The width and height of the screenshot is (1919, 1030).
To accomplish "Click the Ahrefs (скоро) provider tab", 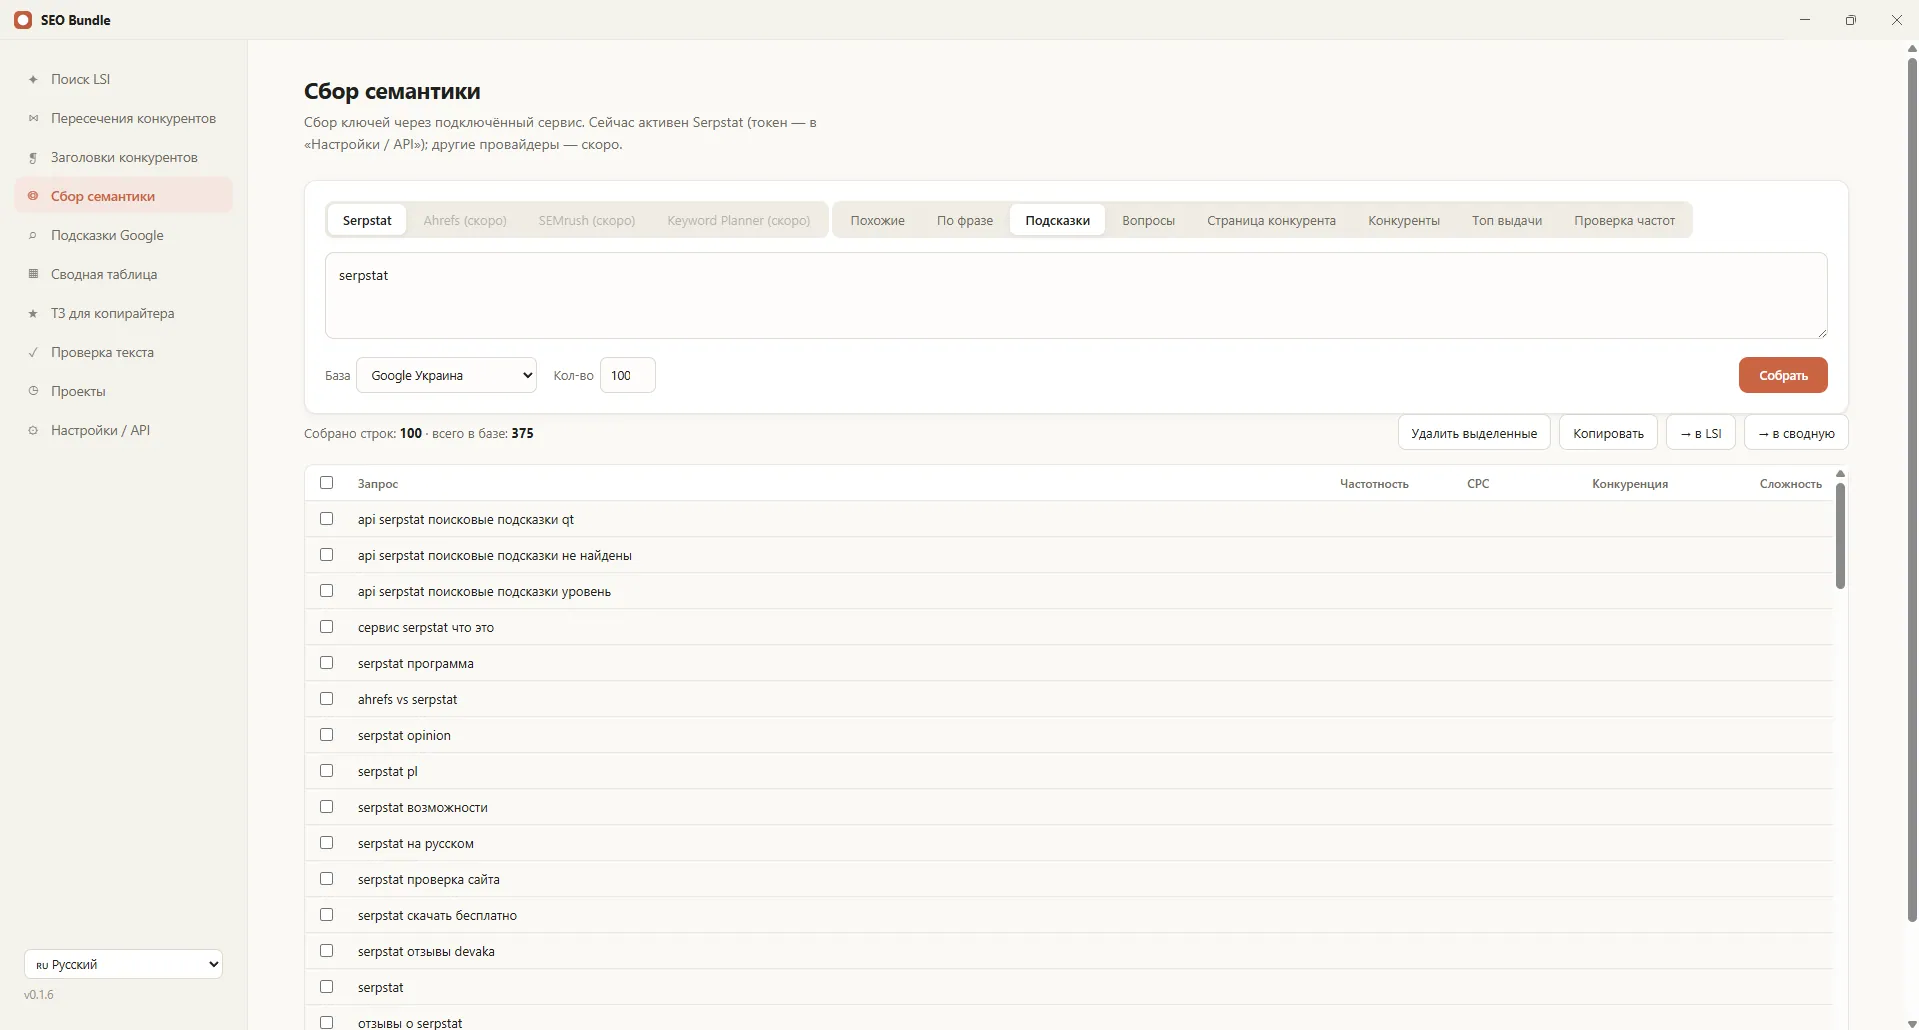I will click(465, 220).
